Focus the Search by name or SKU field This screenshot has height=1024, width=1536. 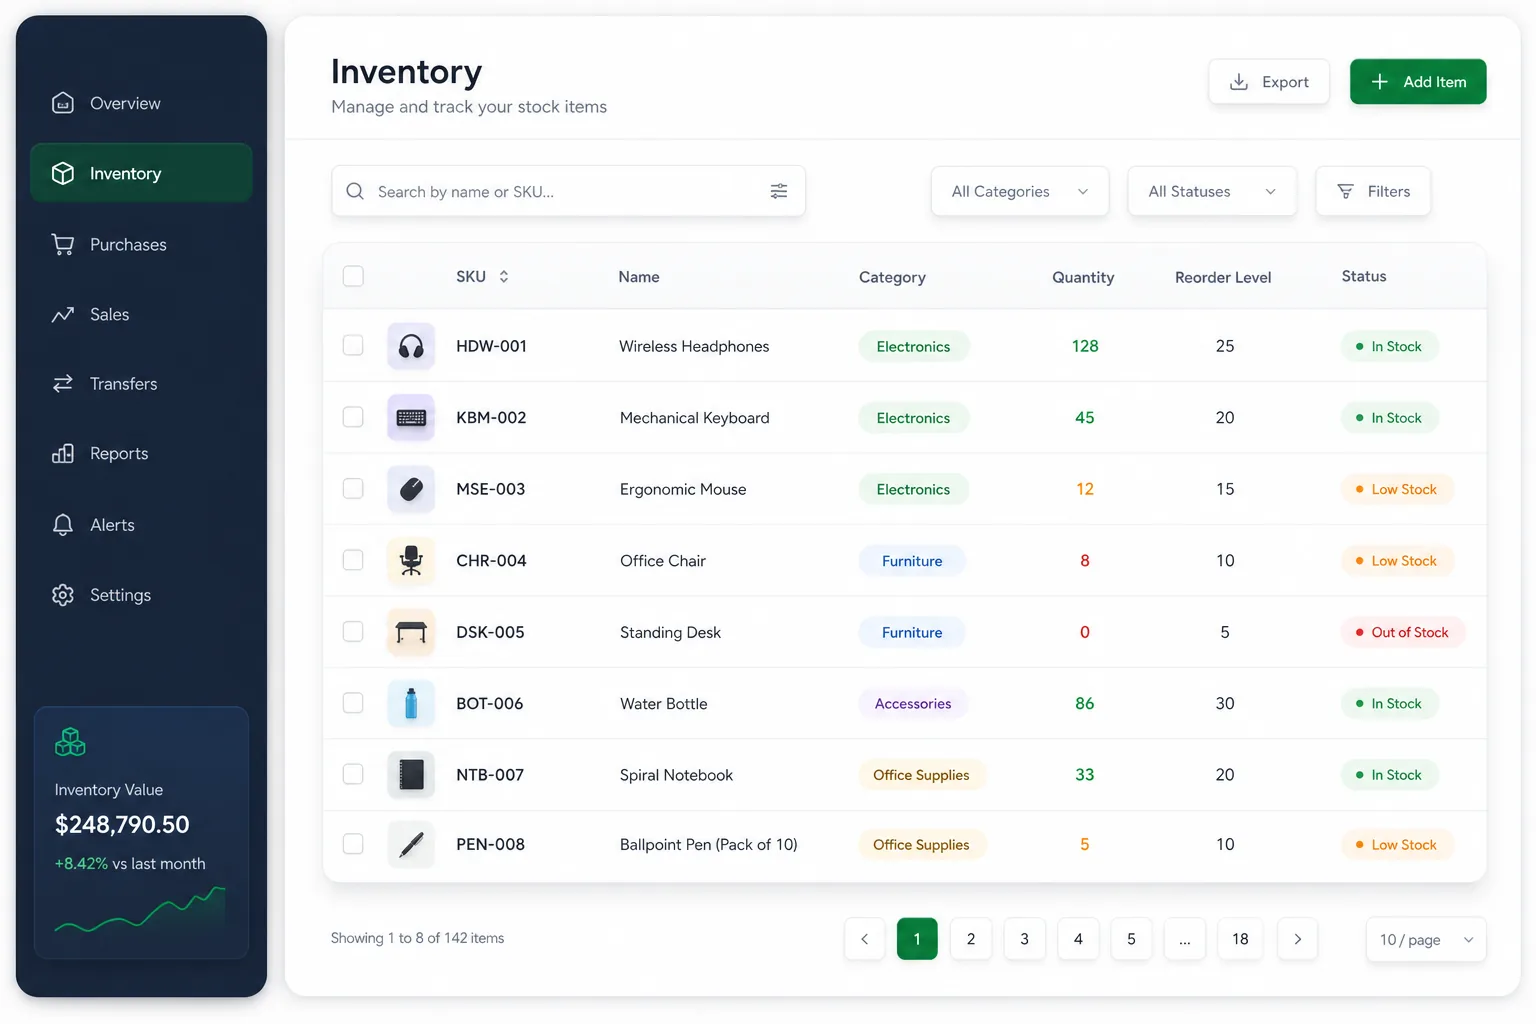(x=568, y=191)
